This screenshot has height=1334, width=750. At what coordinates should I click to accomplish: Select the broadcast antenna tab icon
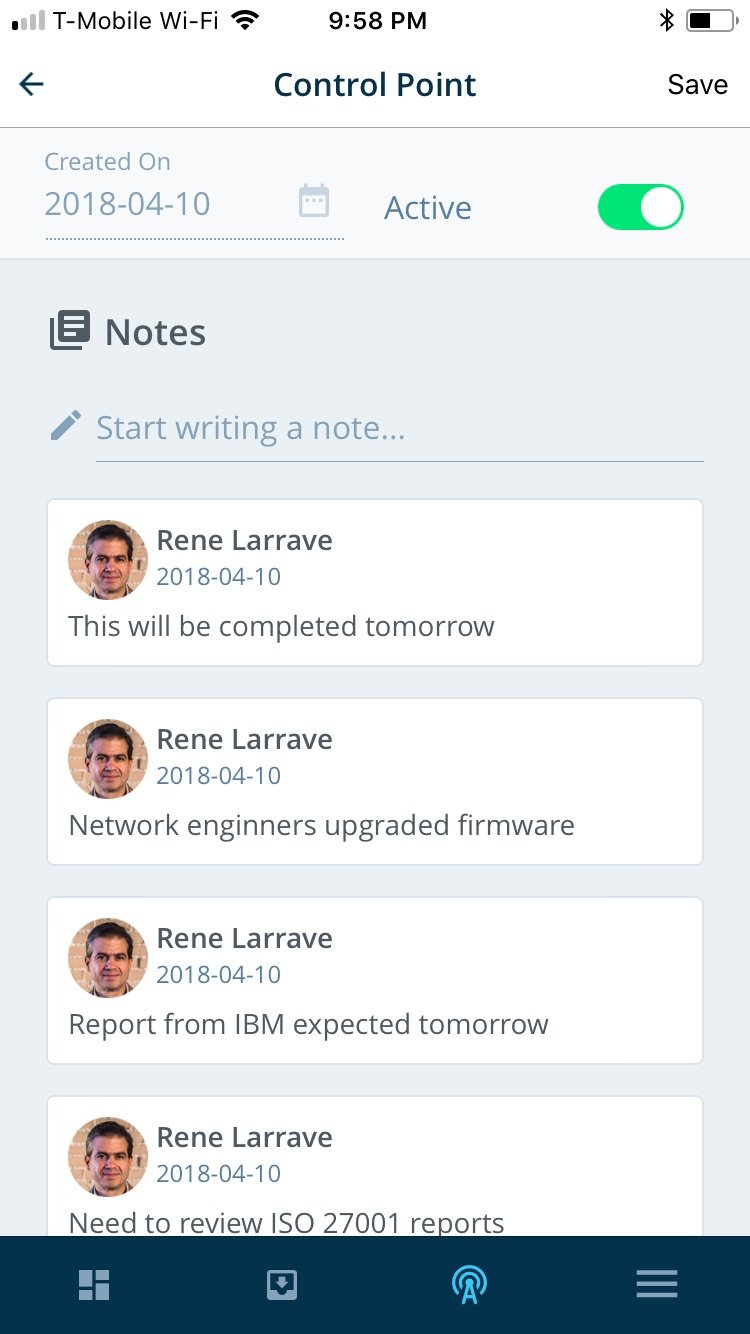[469, 1284]
